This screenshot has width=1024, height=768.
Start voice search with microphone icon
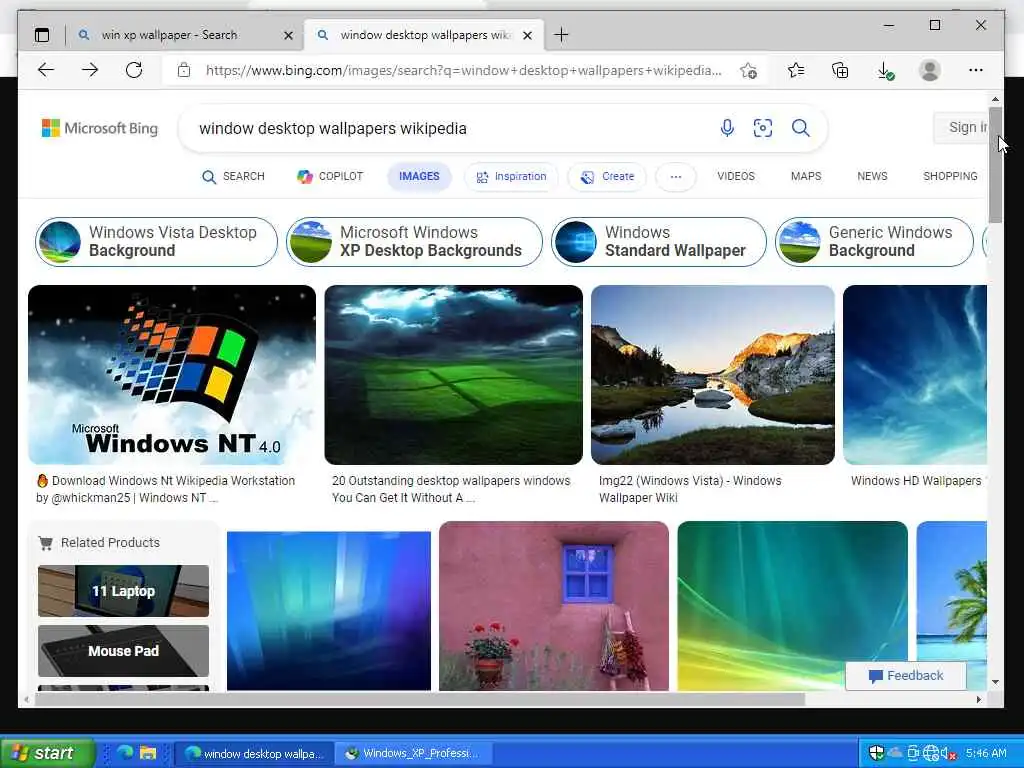tap(727, 128)
